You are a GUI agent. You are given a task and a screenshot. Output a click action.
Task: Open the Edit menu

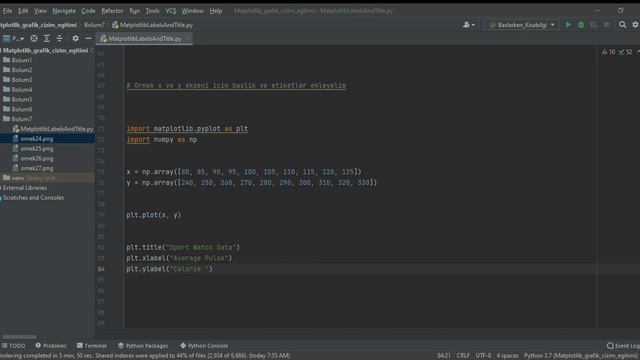pyautogui.click(x=23, y=11)
